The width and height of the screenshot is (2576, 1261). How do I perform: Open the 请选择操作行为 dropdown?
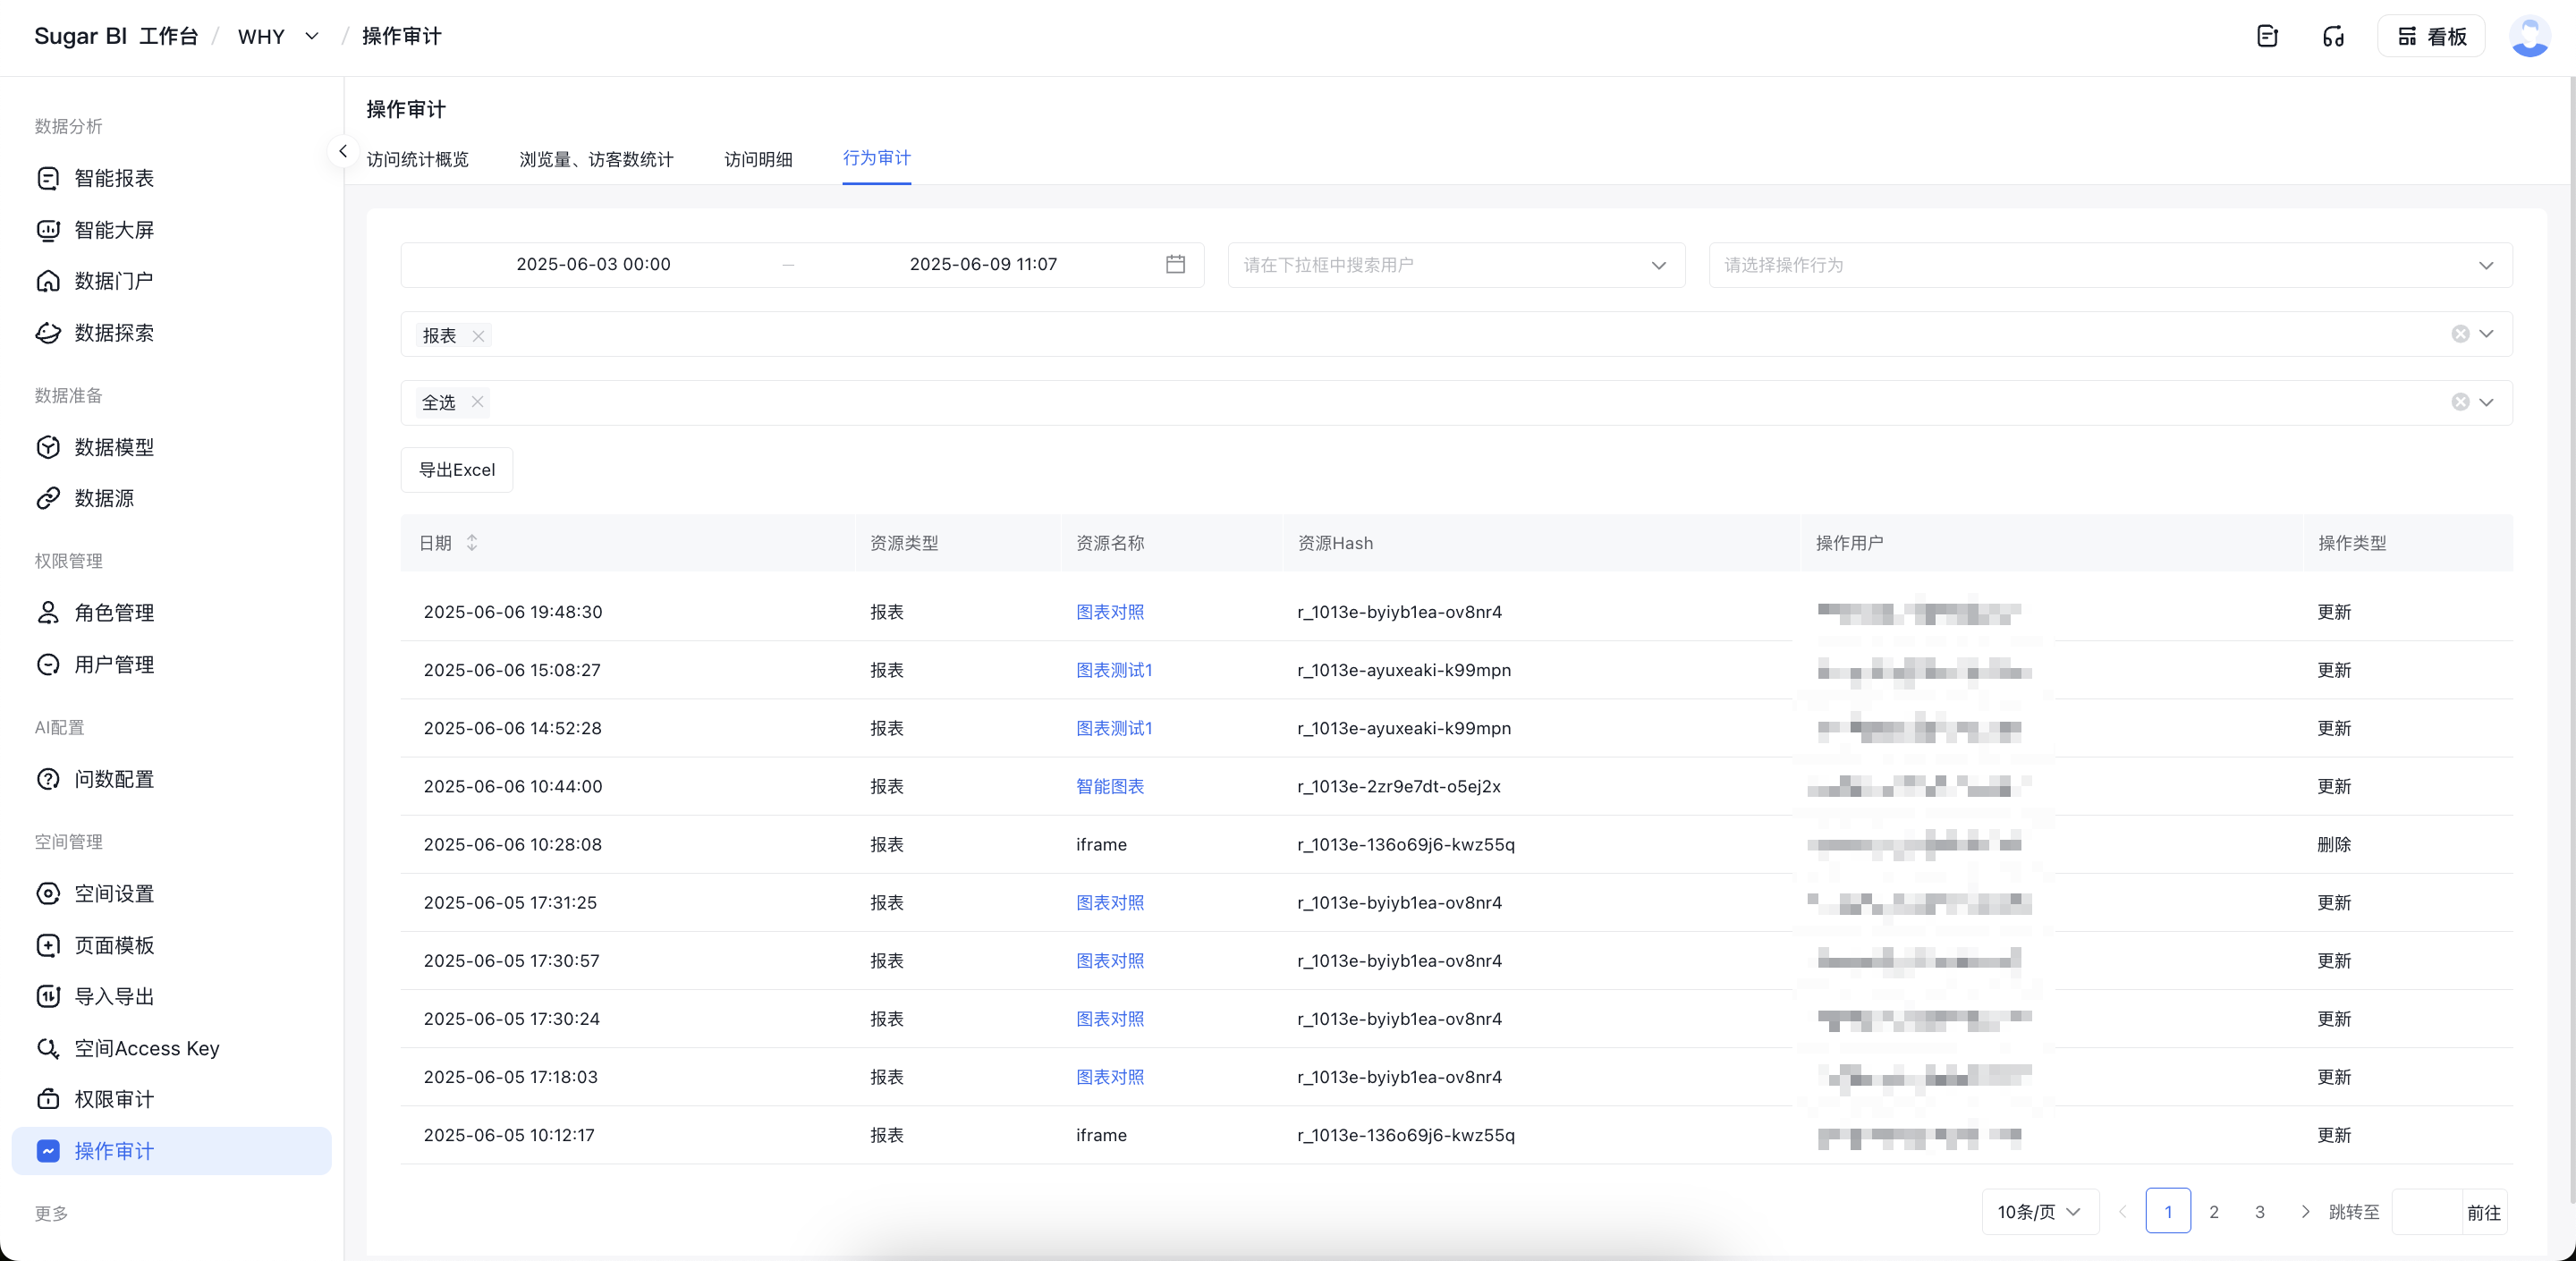point(2110,265)
